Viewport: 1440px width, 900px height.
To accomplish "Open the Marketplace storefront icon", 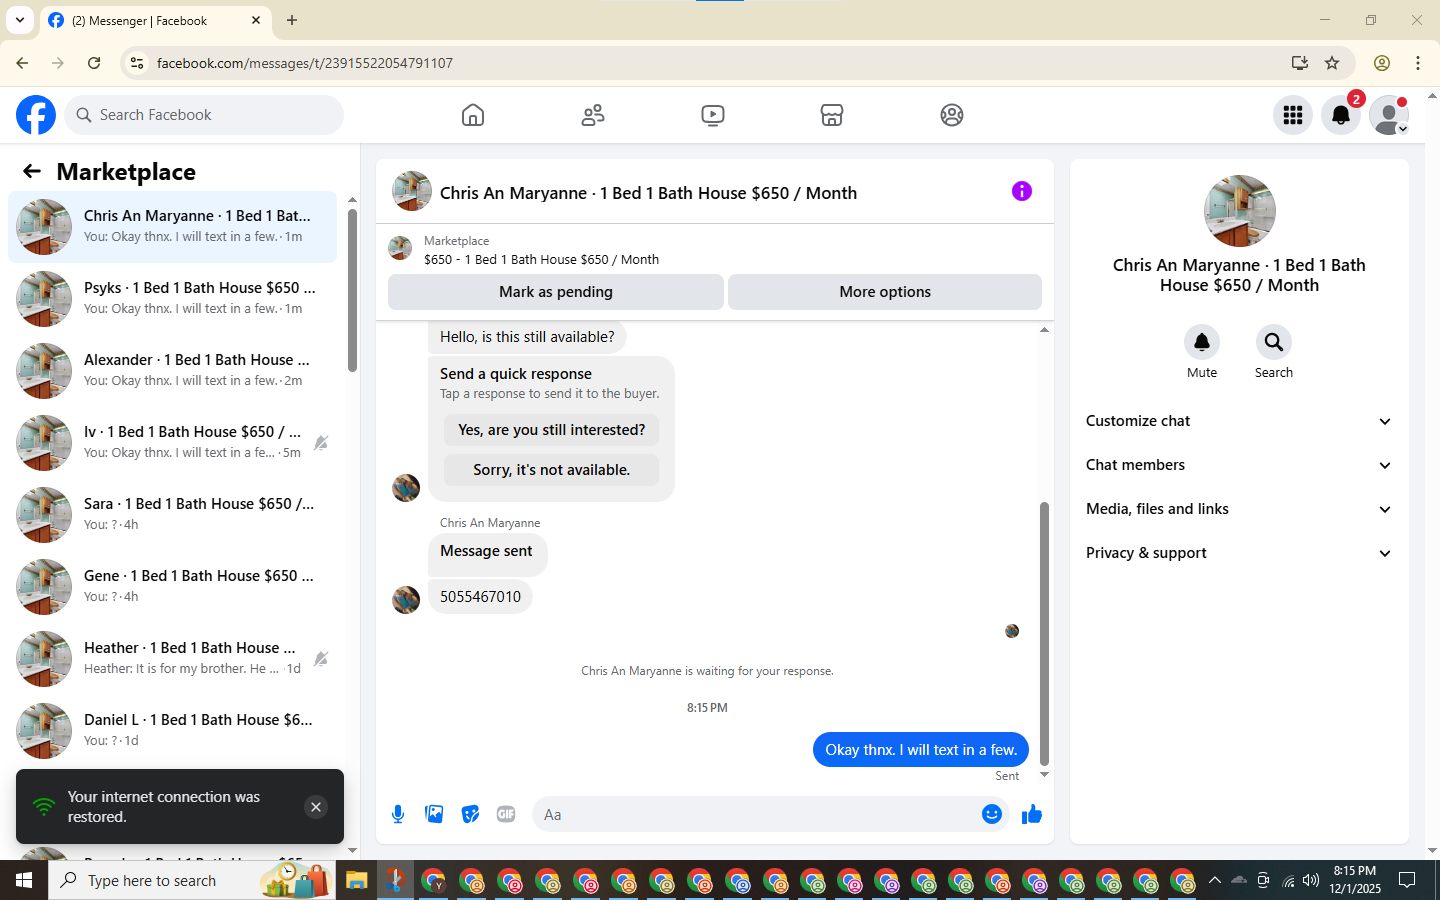I will [832, 115].
